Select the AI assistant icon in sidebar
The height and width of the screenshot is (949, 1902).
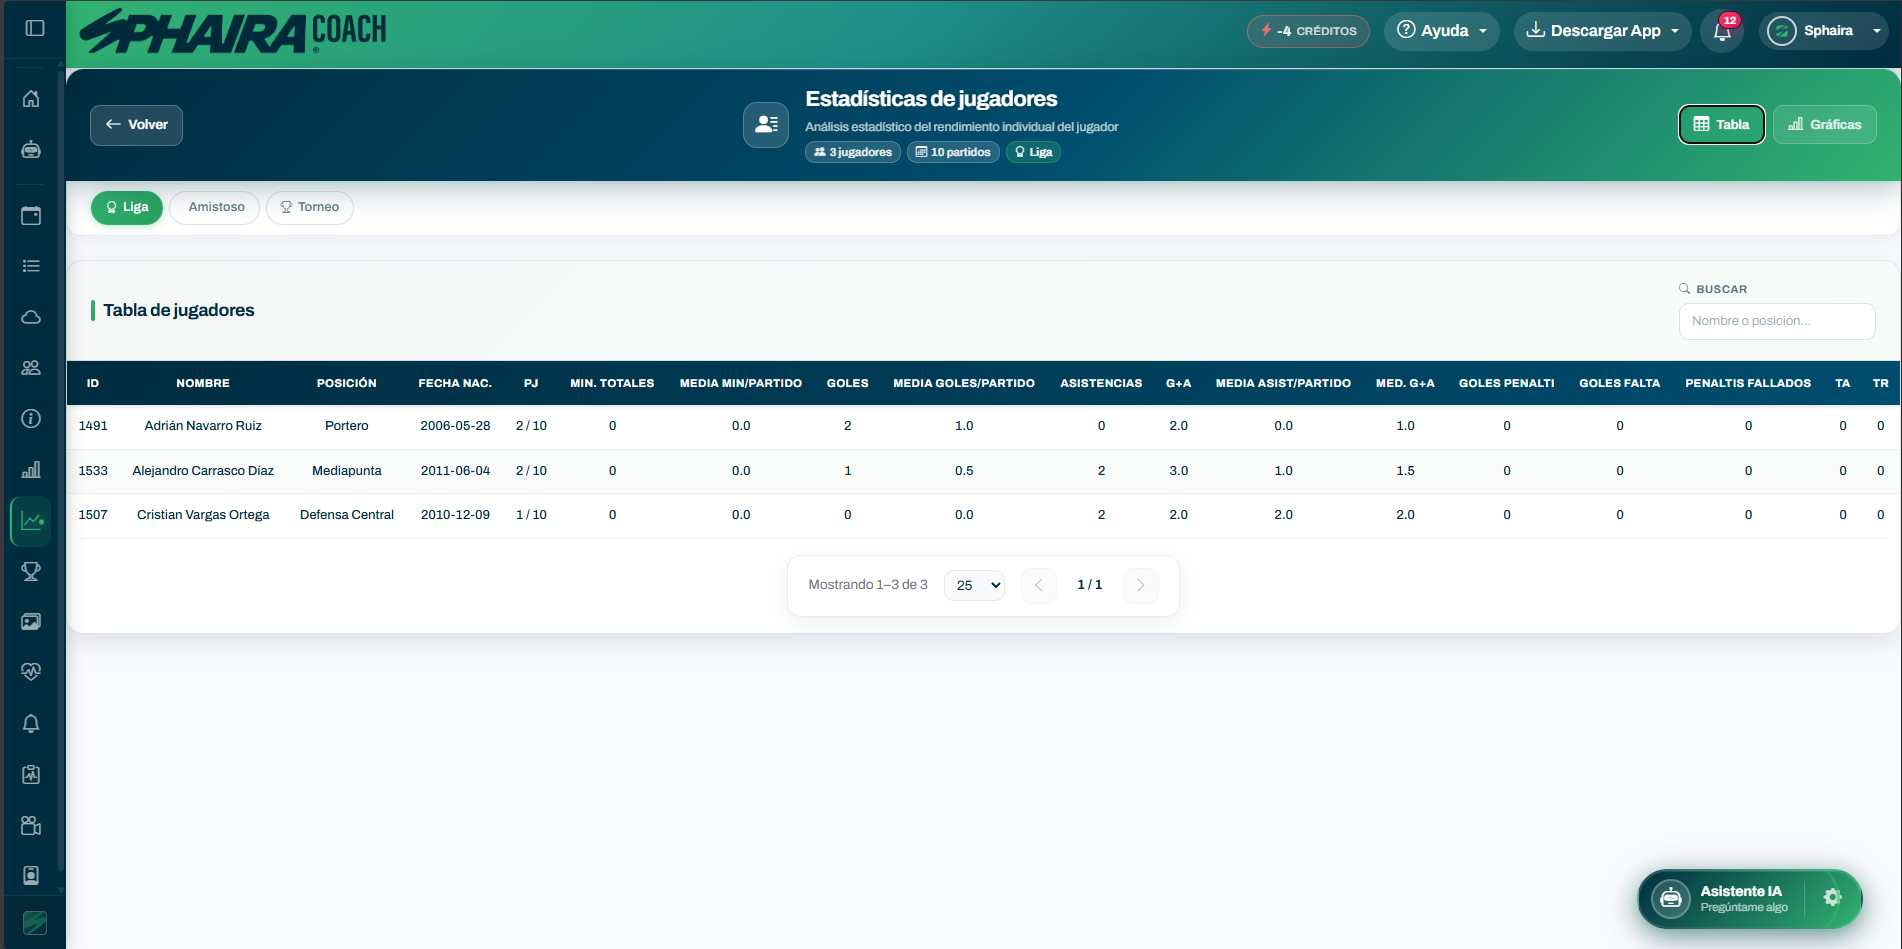pos(31,150)
